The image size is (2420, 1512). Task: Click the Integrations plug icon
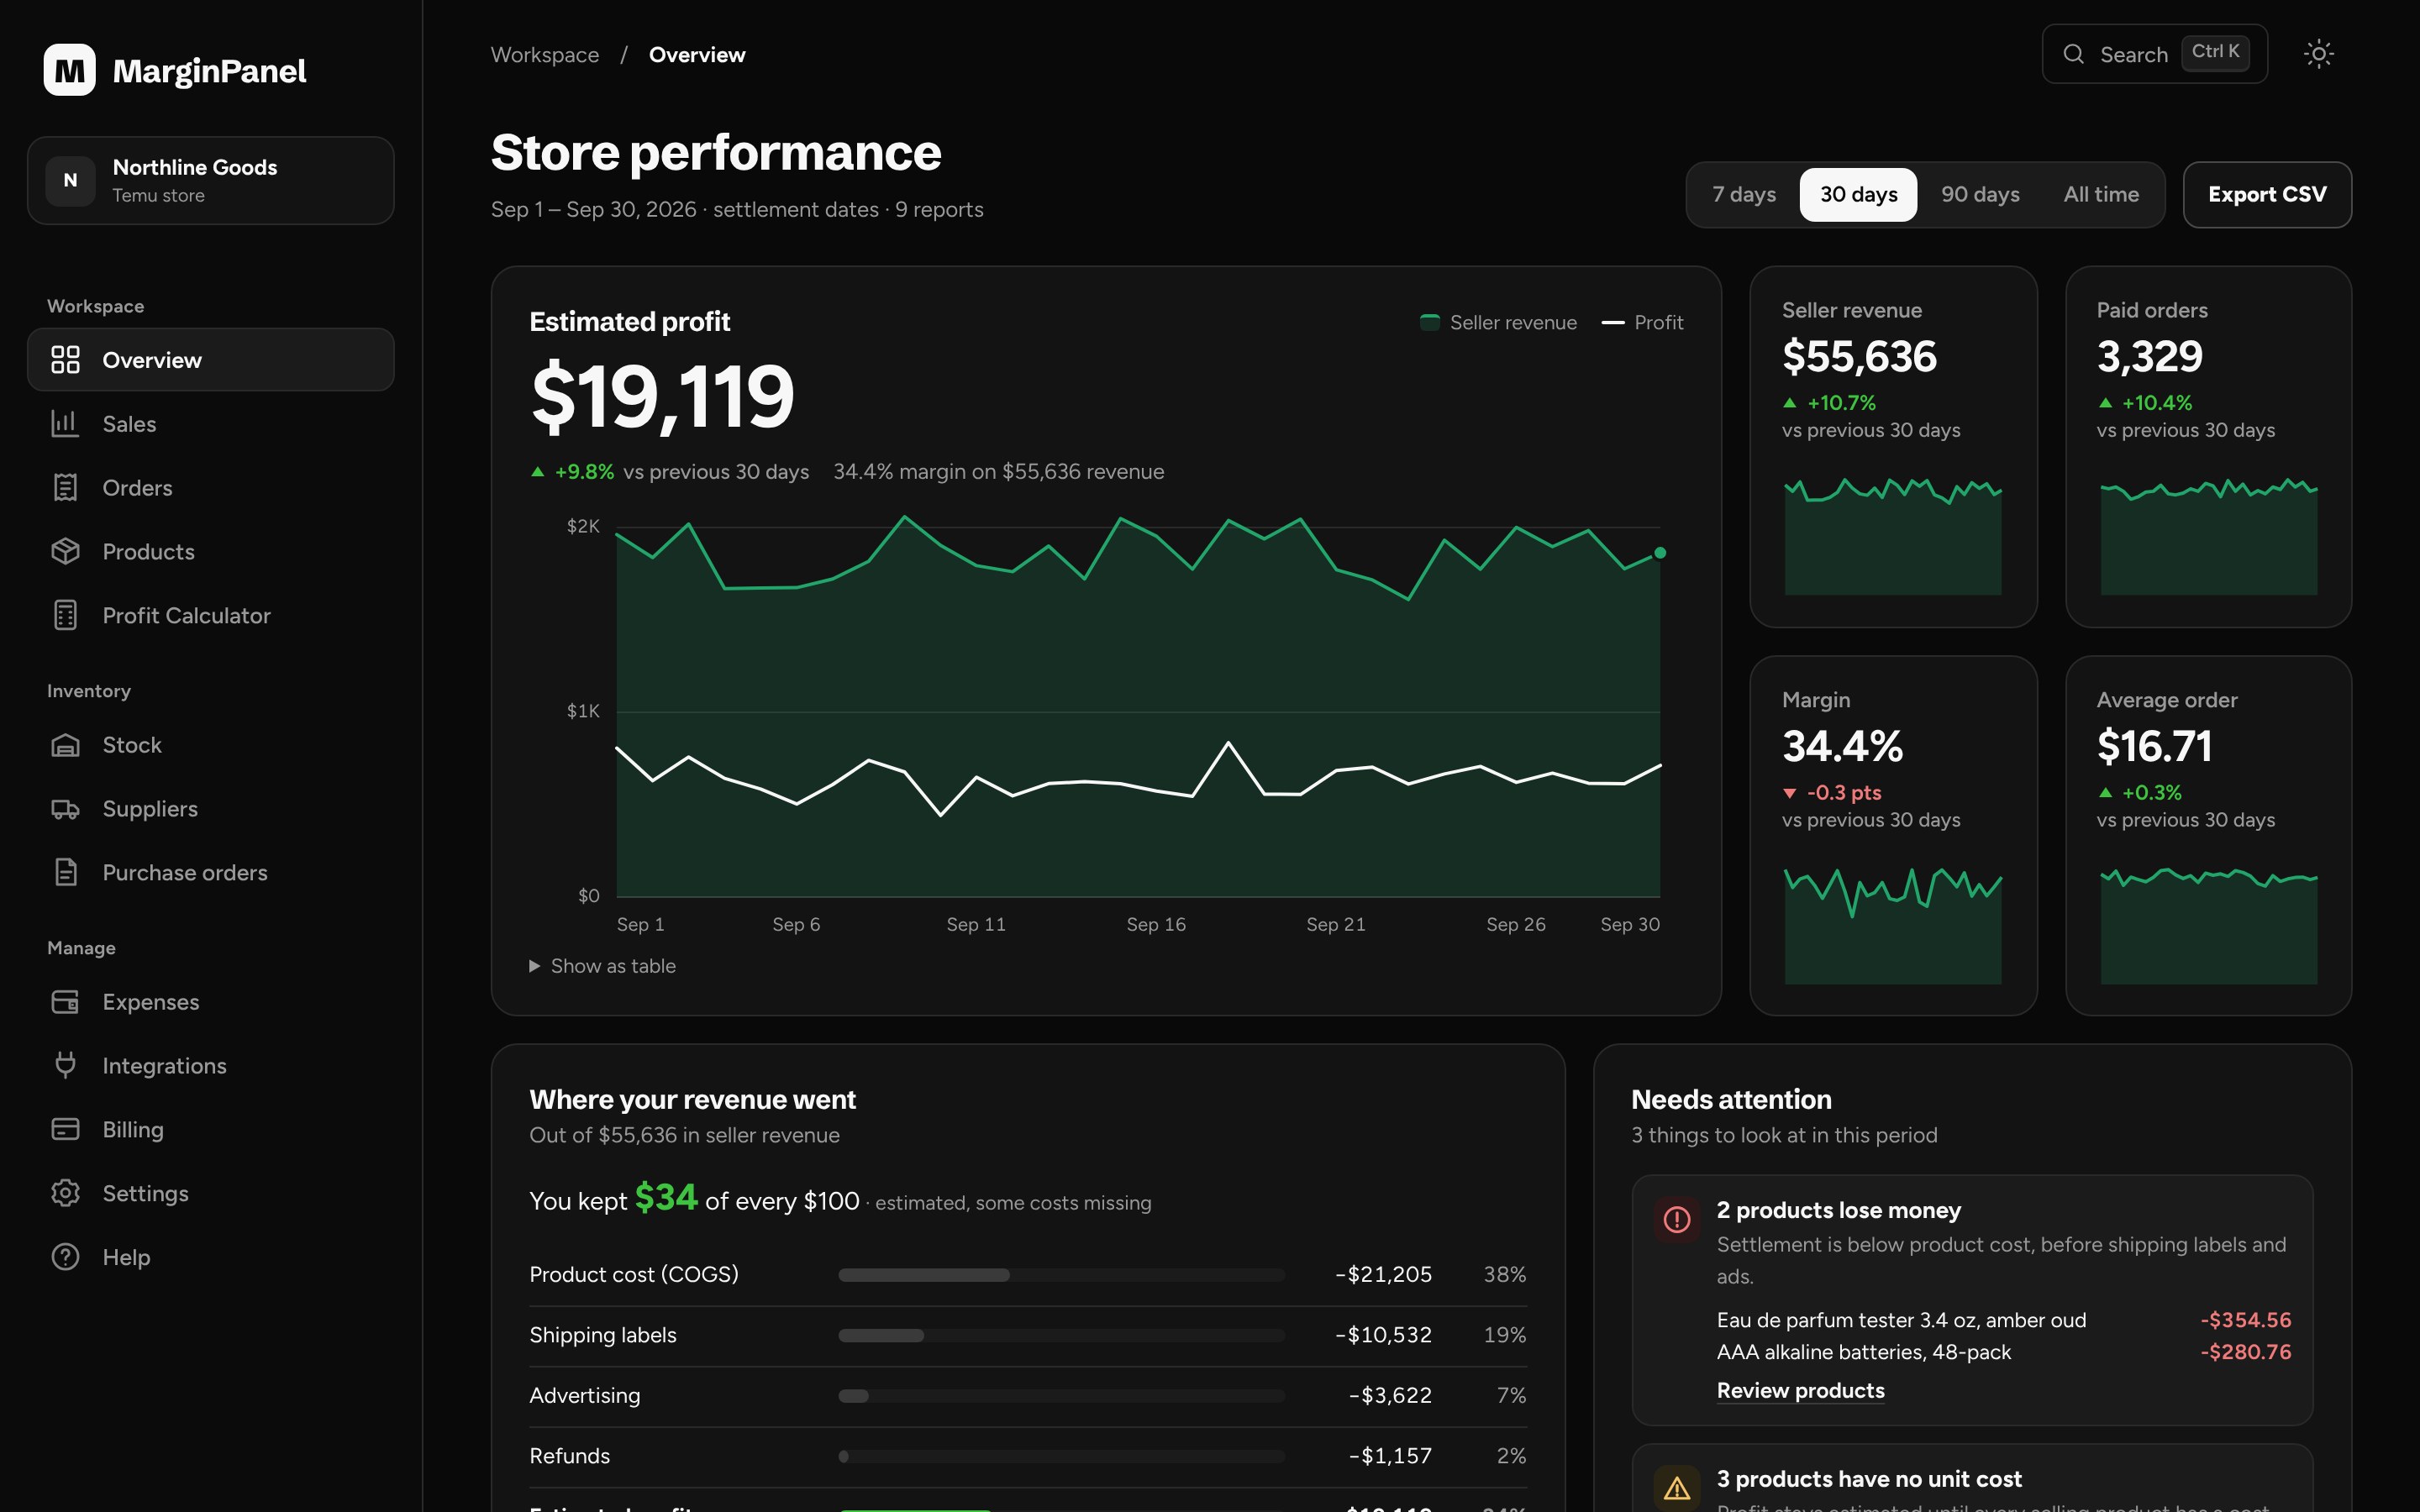pos(65,1066)
